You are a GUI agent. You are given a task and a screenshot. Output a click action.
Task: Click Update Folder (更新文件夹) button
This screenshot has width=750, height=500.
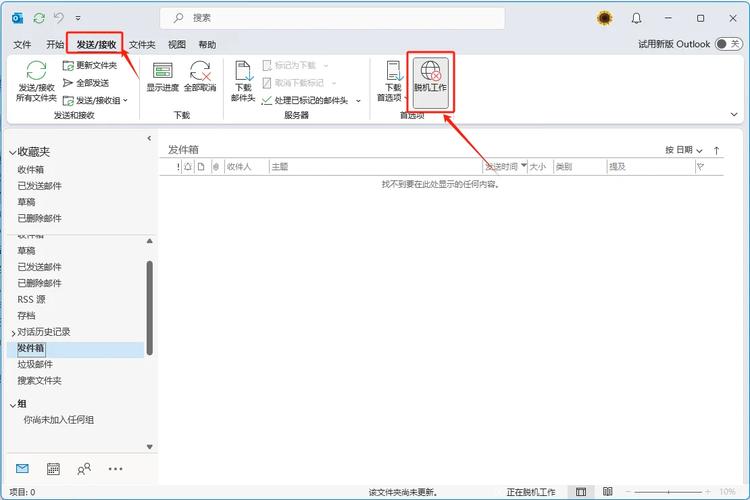point(89,65)
